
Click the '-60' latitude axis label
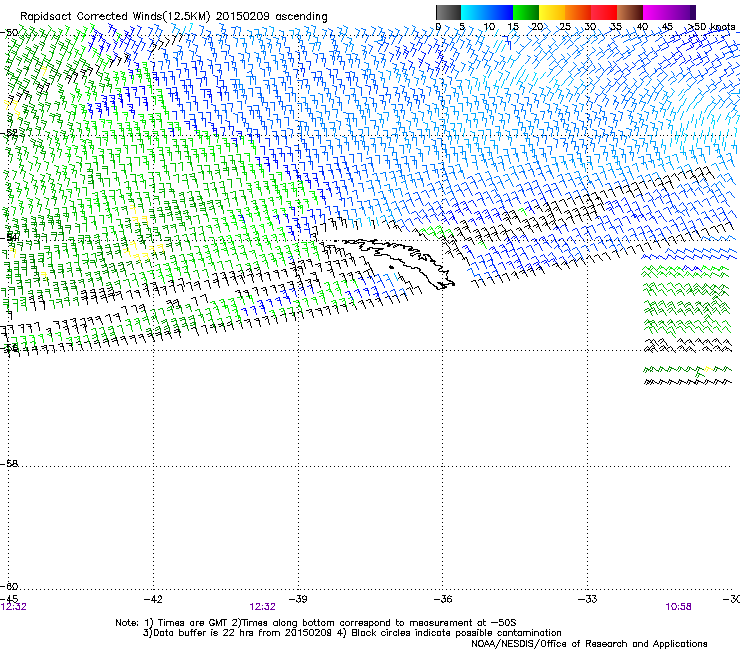[9, 586]
